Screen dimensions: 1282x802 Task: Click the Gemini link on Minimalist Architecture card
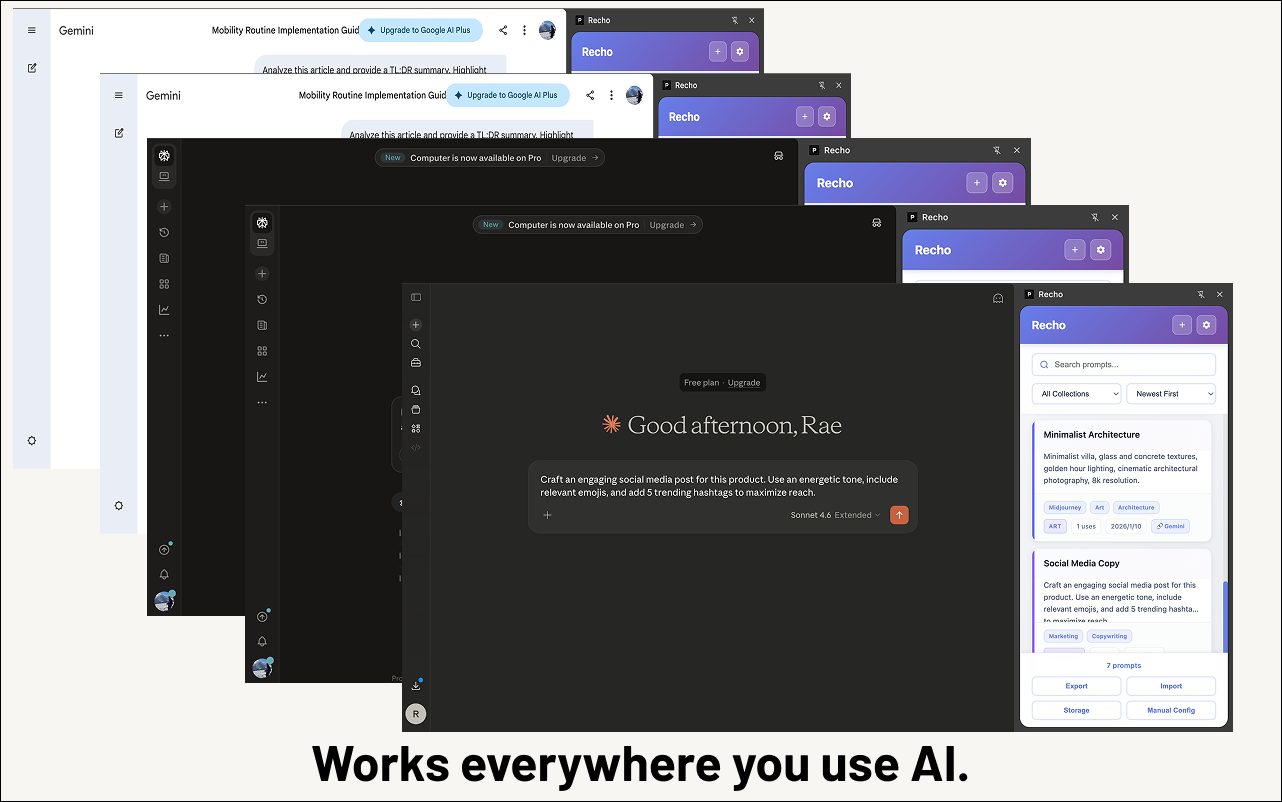click(1170, 526)
